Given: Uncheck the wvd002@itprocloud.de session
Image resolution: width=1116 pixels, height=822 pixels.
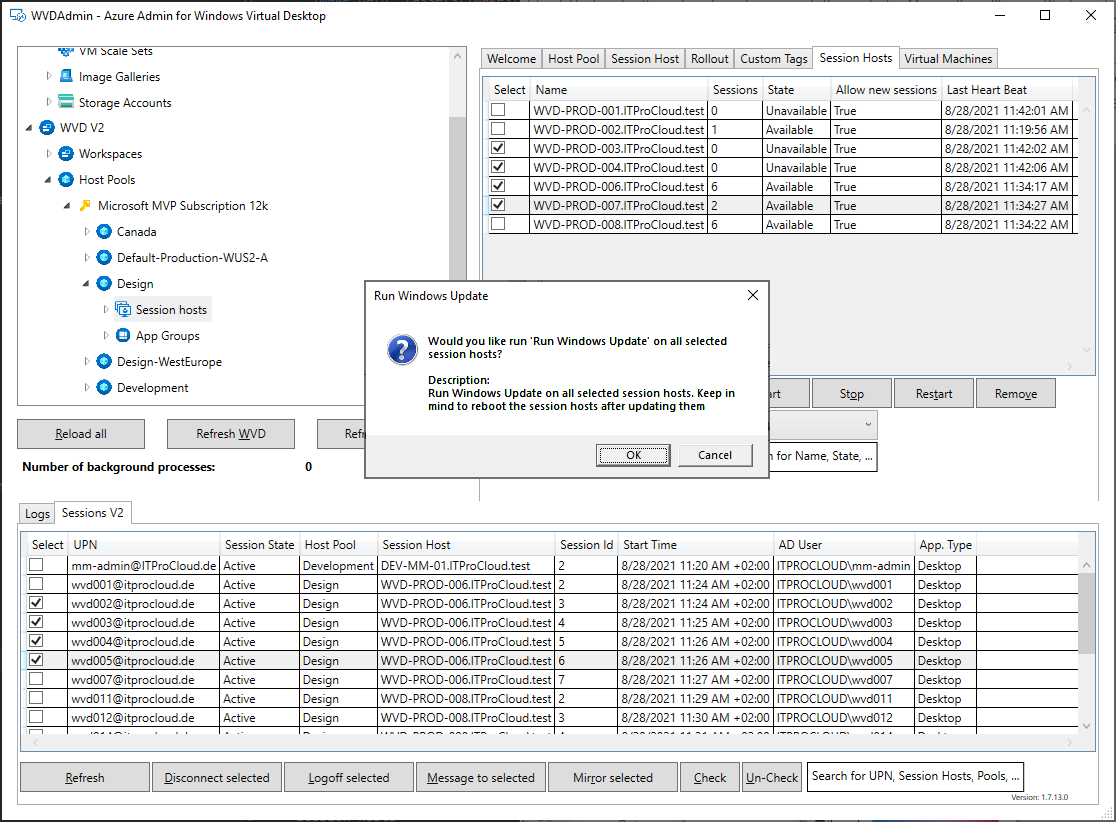Looking at the screenshot, I should (36, 602).
